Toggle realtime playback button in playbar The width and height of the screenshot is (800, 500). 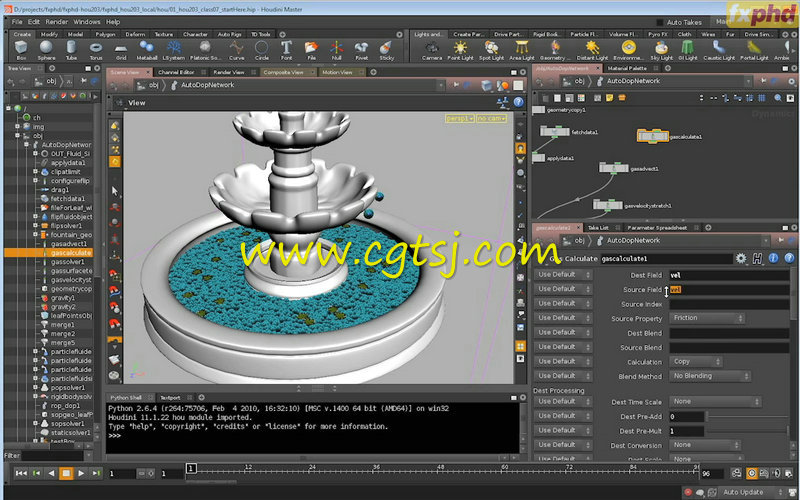click(752, 473)
